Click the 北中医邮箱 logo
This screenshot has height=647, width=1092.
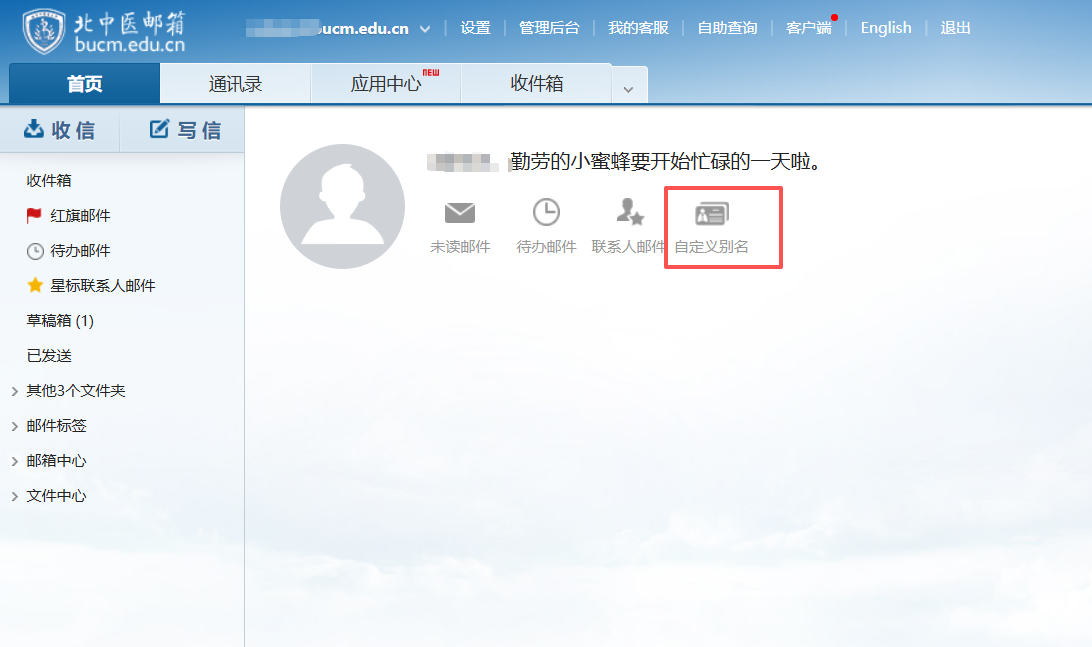[x=103, y=31]
